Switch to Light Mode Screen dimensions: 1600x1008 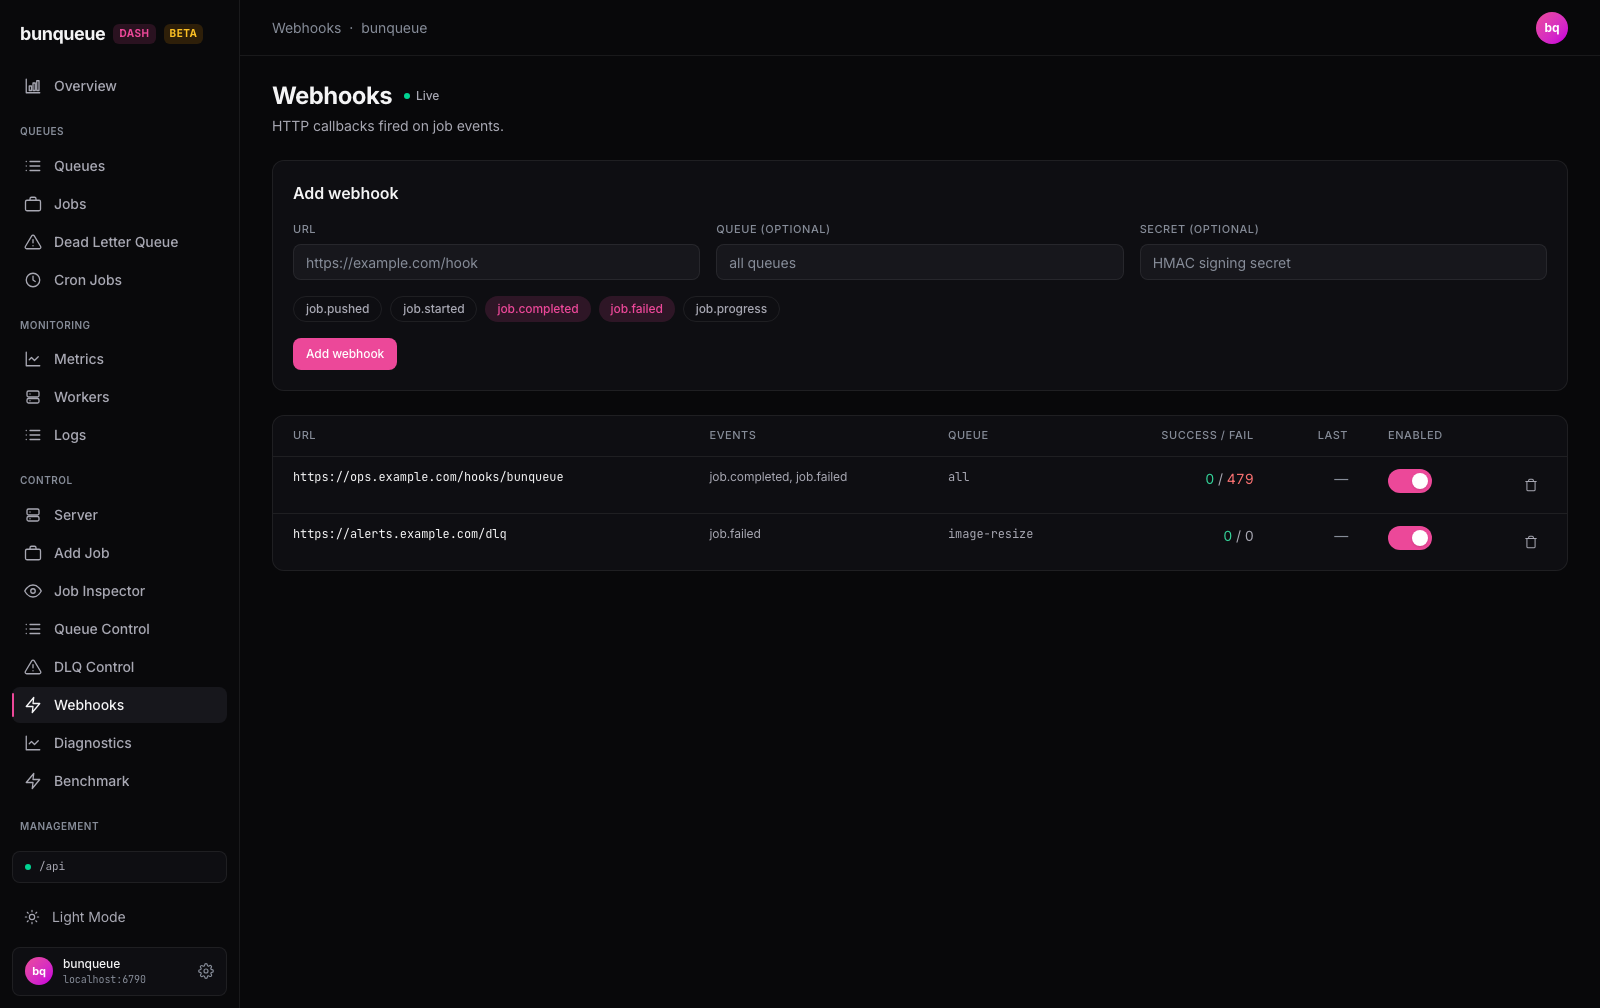coord(119,917)
